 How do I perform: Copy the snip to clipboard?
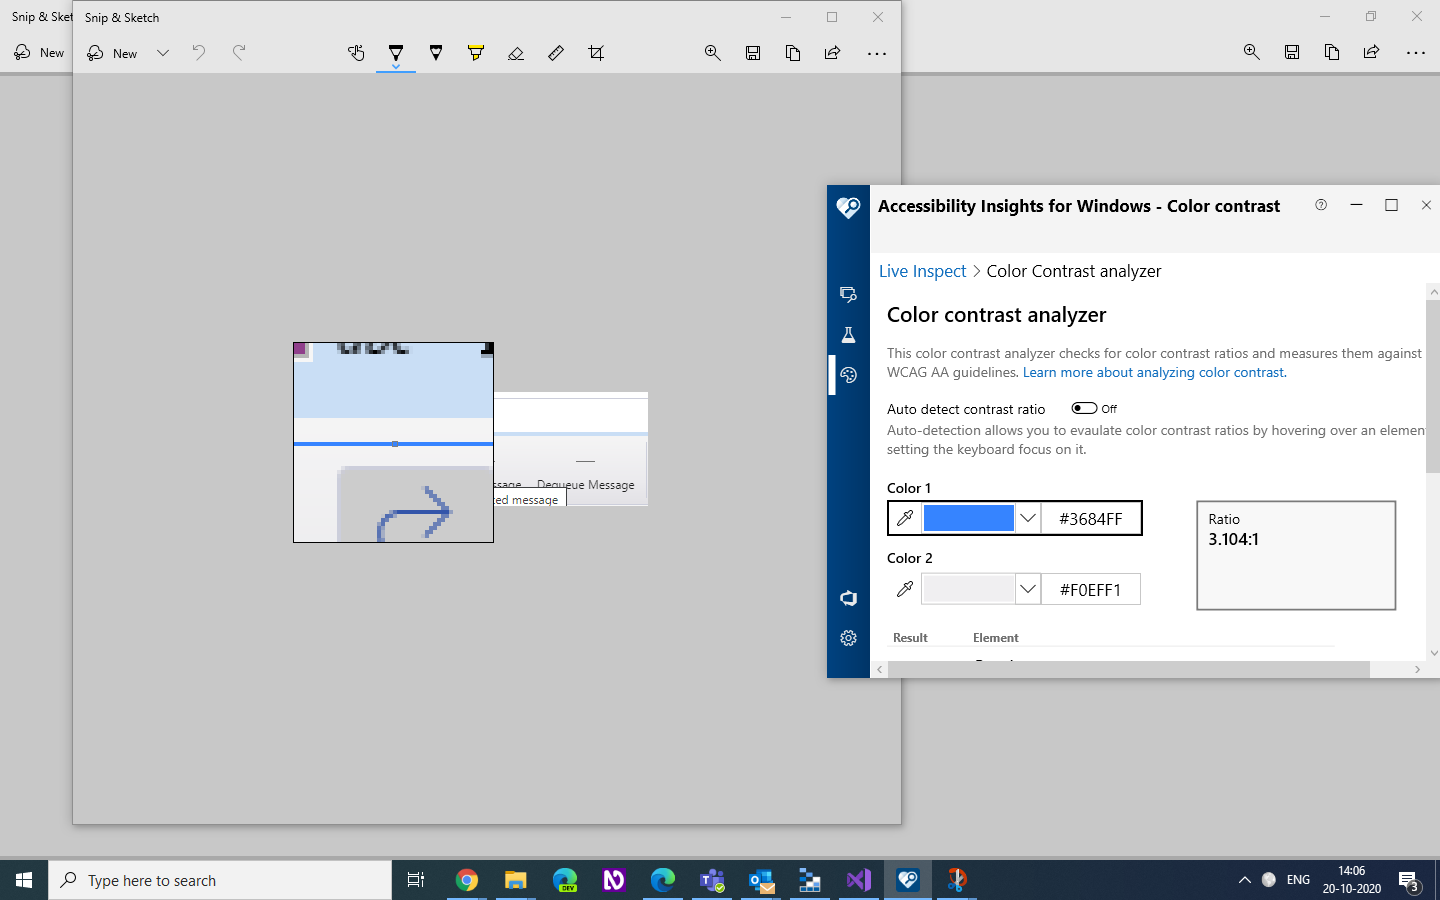(x=793, y=53)
